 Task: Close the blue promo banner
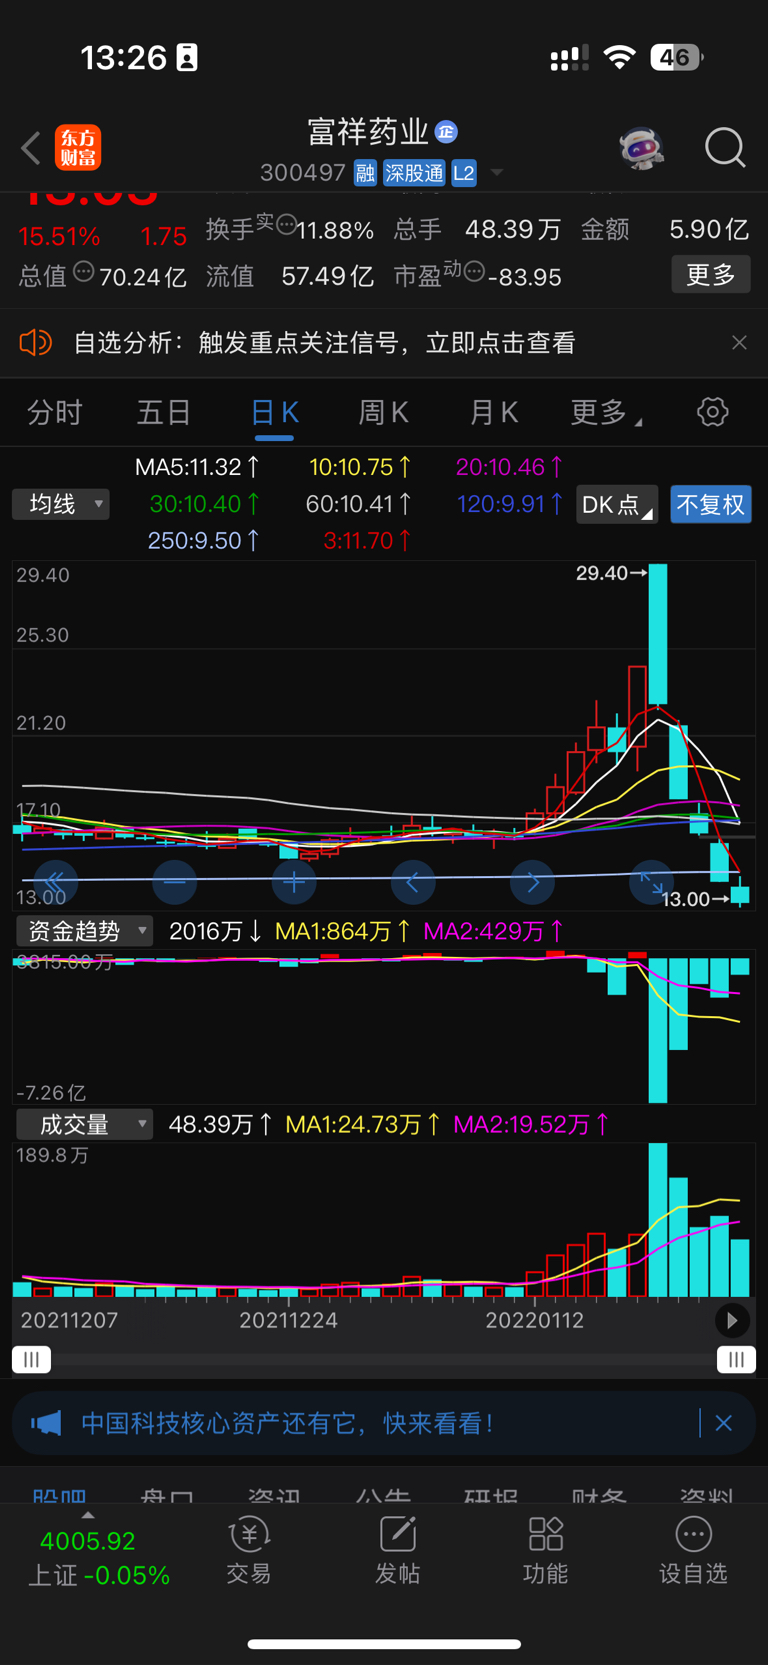pyautogui.click(x=724, y=1422)
